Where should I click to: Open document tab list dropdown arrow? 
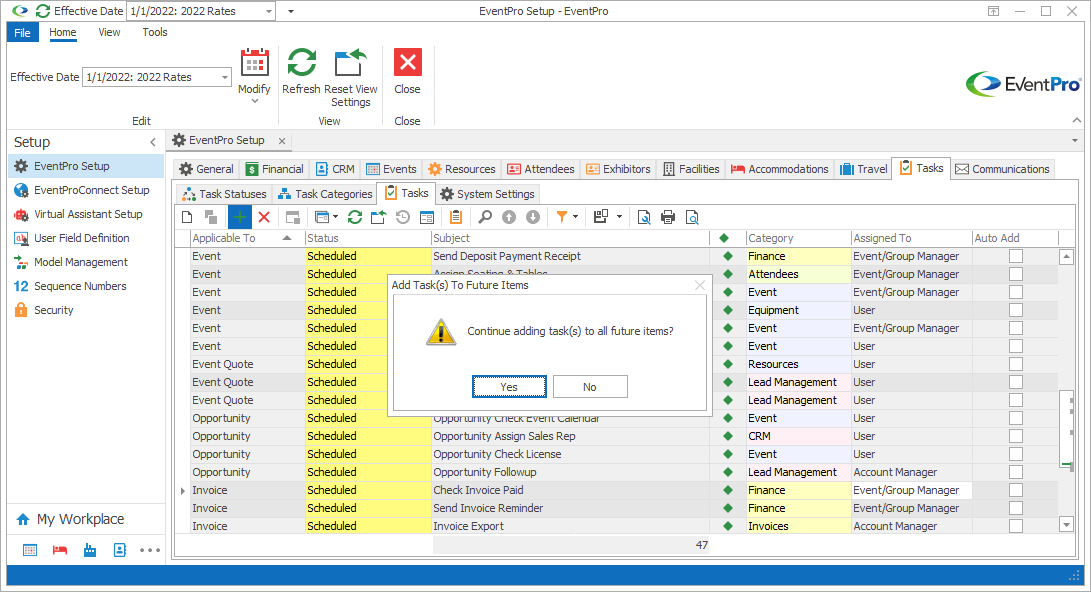click(x=1075, y=141)
